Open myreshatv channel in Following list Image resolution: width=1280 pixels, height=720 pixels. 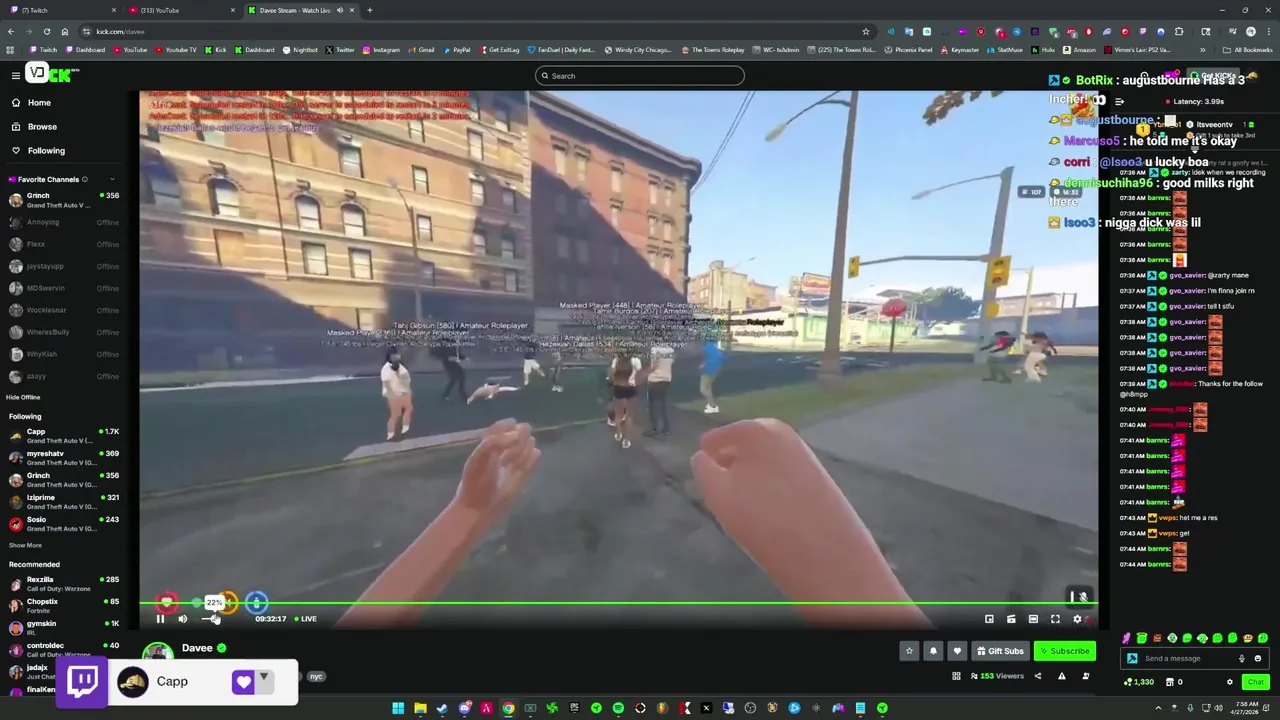[64, 458]
